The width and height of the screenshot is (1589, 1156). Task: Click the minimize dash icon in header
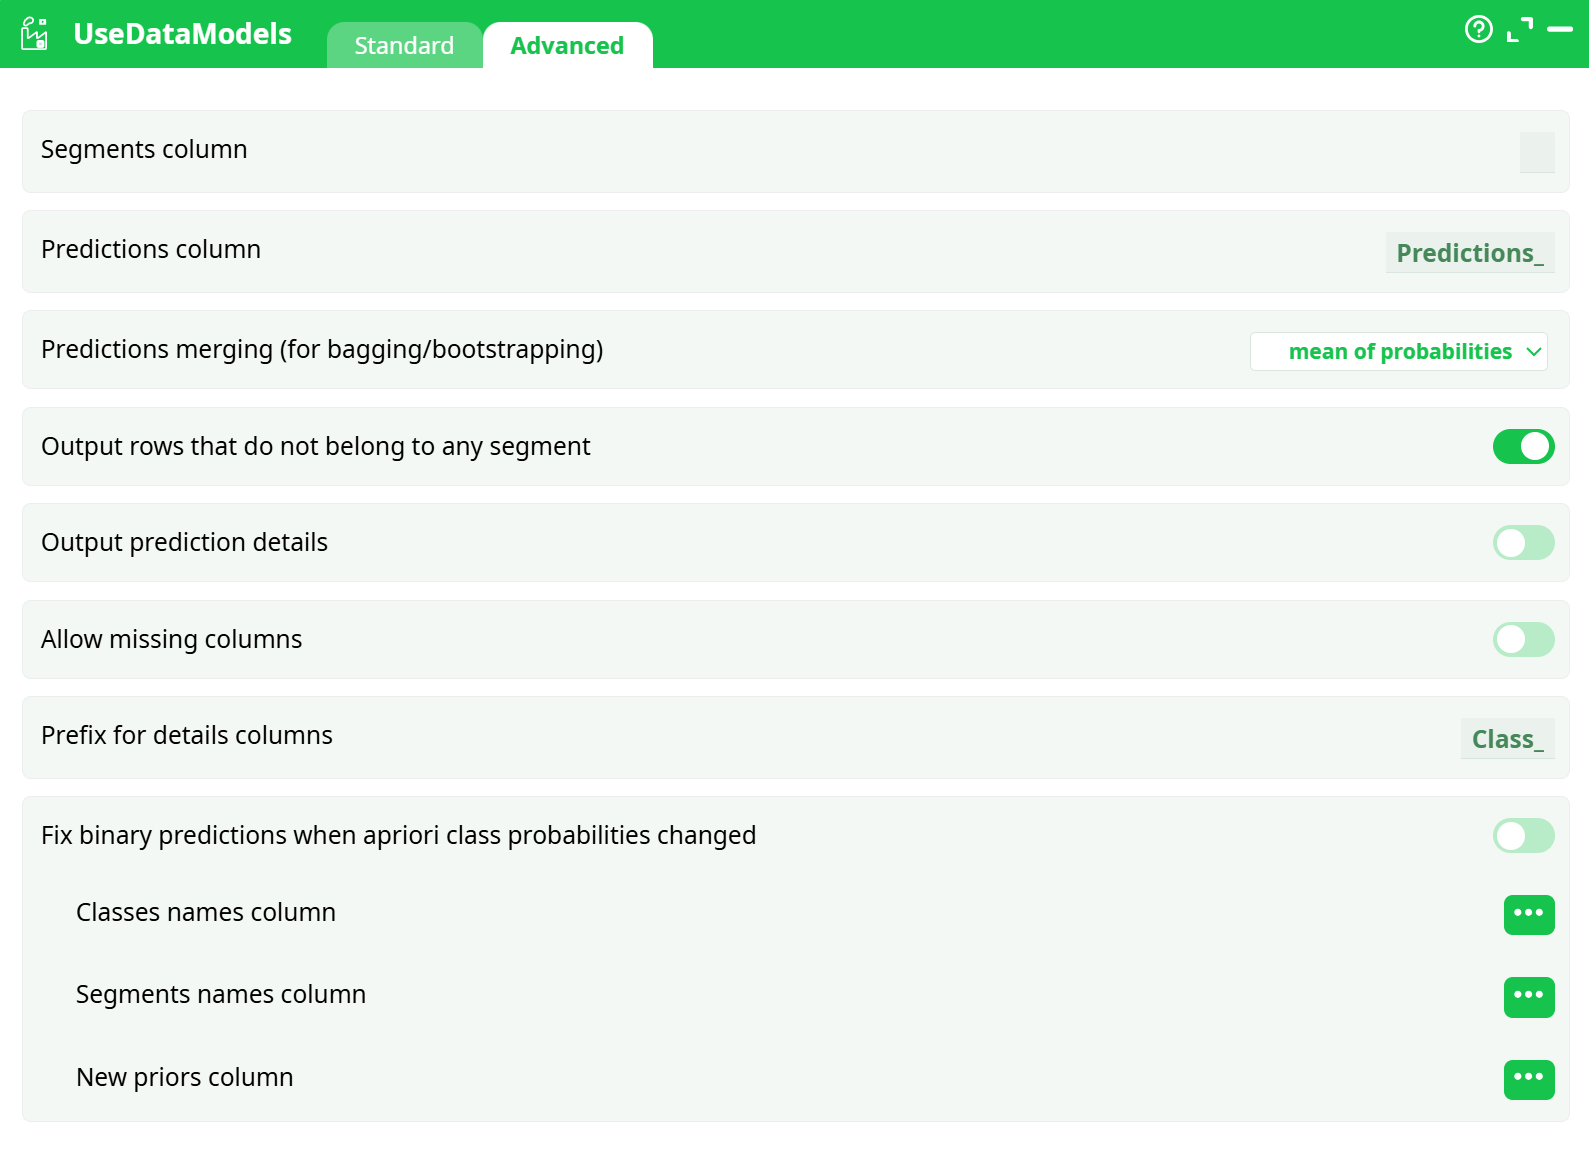[1559, 30]
